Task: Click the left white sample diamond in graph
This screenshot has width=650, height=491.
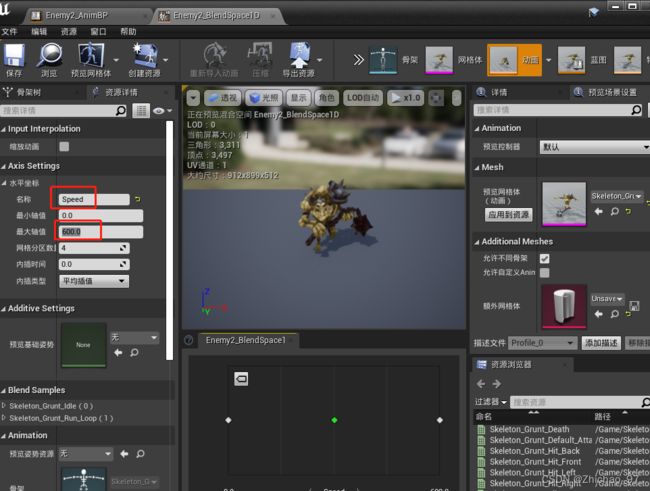Action: point(228,420)
